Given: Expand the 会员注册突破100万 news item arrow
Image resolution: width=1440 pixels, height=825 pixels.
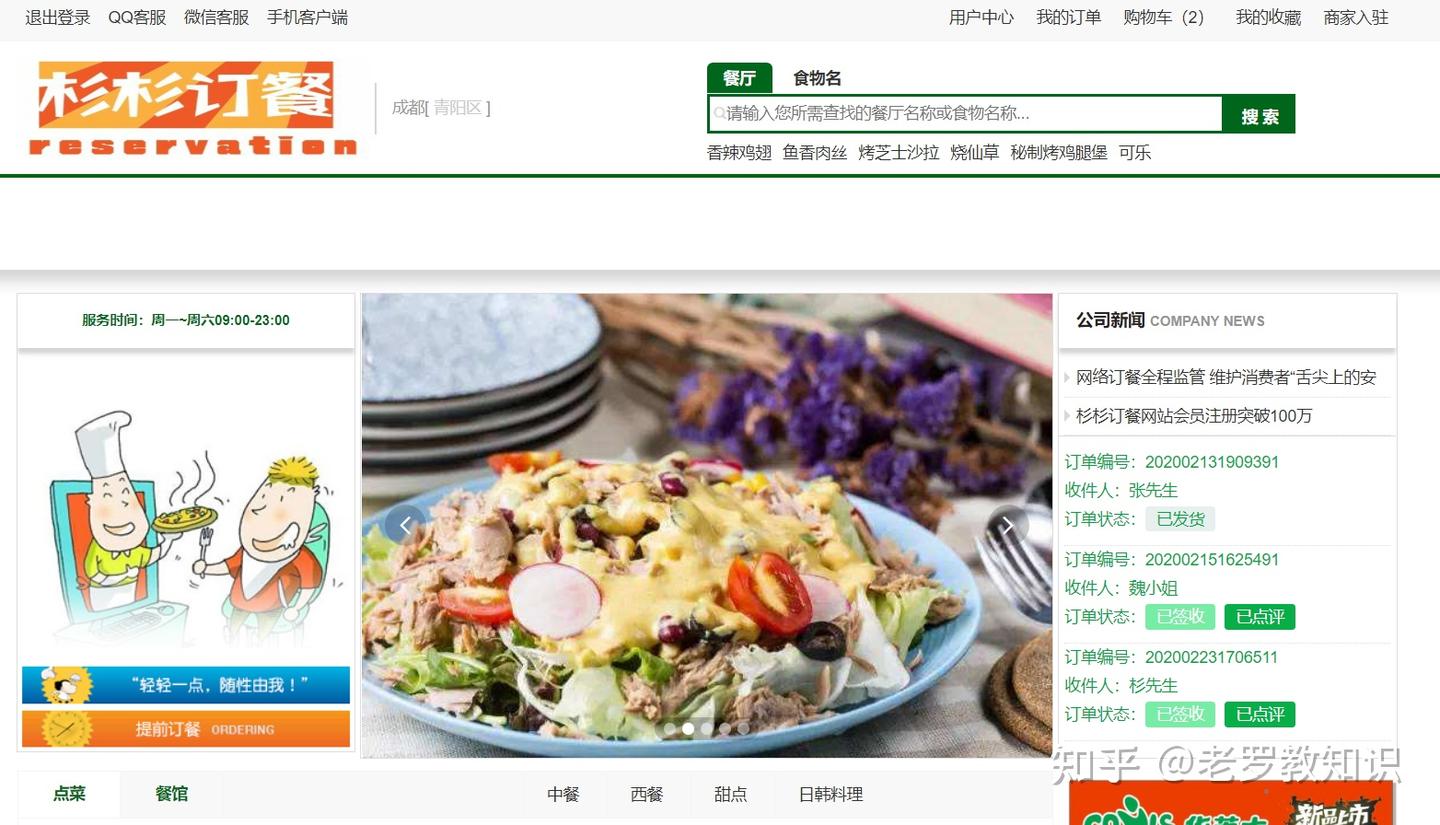Looking at the screenshot, I should 1067,416.
